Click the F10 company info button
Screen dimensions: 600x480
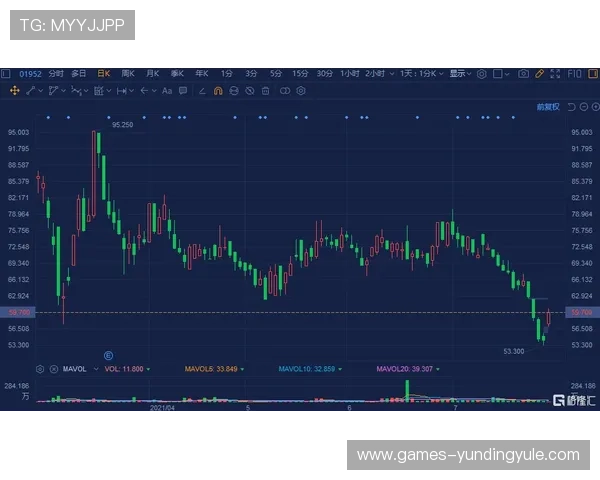(575, 73)
